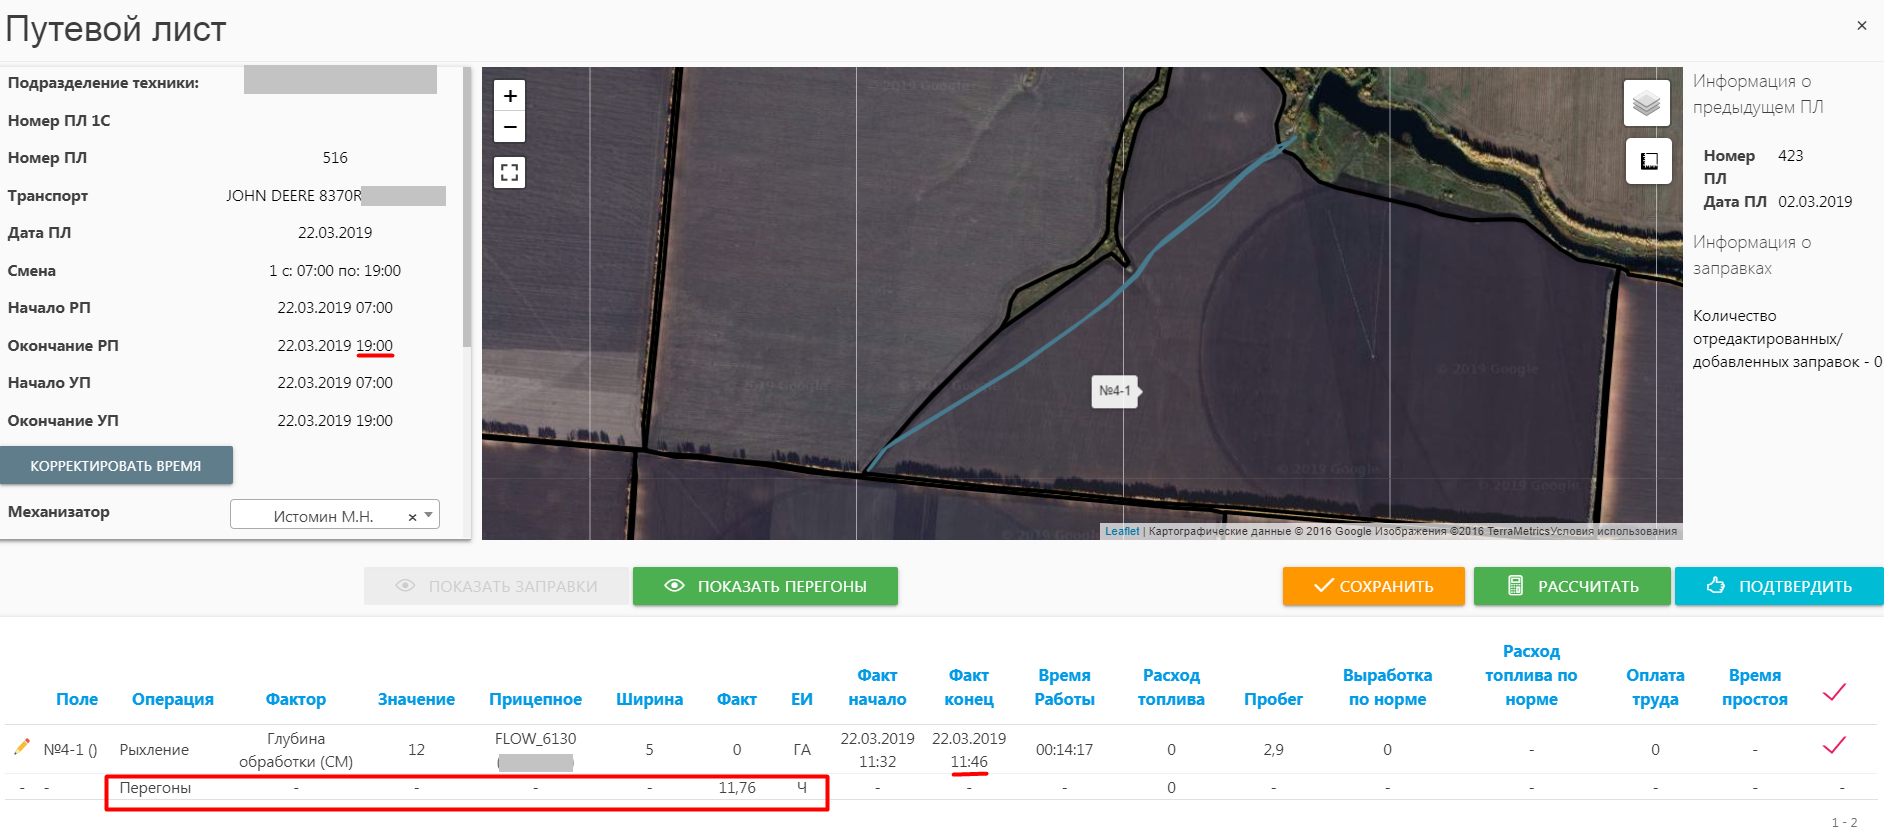Click the previous ПЛ number 423
This screenshot has width=1884, height=836.
(x=1790, y=156)
